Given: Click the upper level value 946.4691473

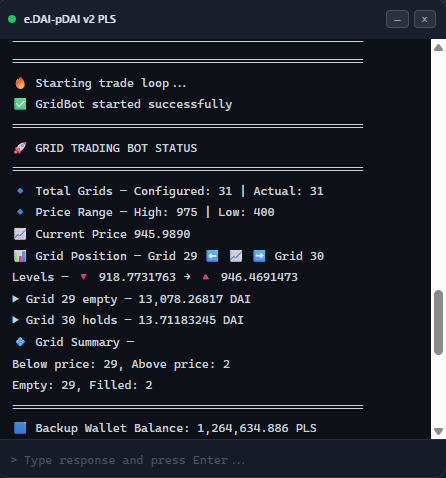Looking at the screenshot, I should click(x=259, y=277).
